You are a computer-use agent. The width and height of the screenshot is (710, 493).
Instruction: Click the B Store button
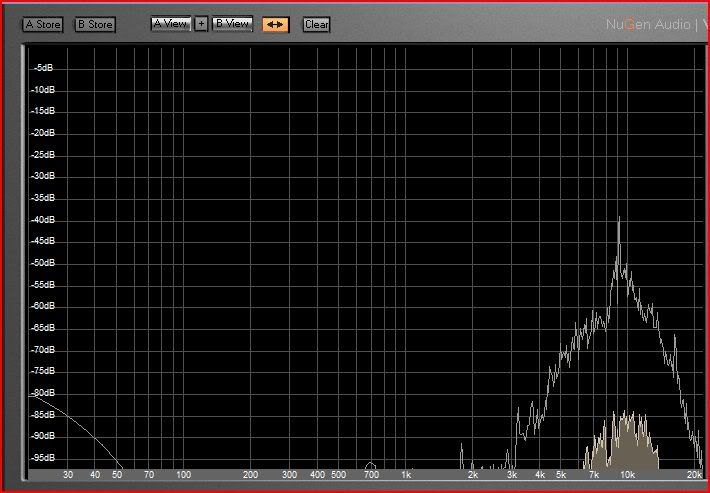pyautogui.click(x=95, y=24)
